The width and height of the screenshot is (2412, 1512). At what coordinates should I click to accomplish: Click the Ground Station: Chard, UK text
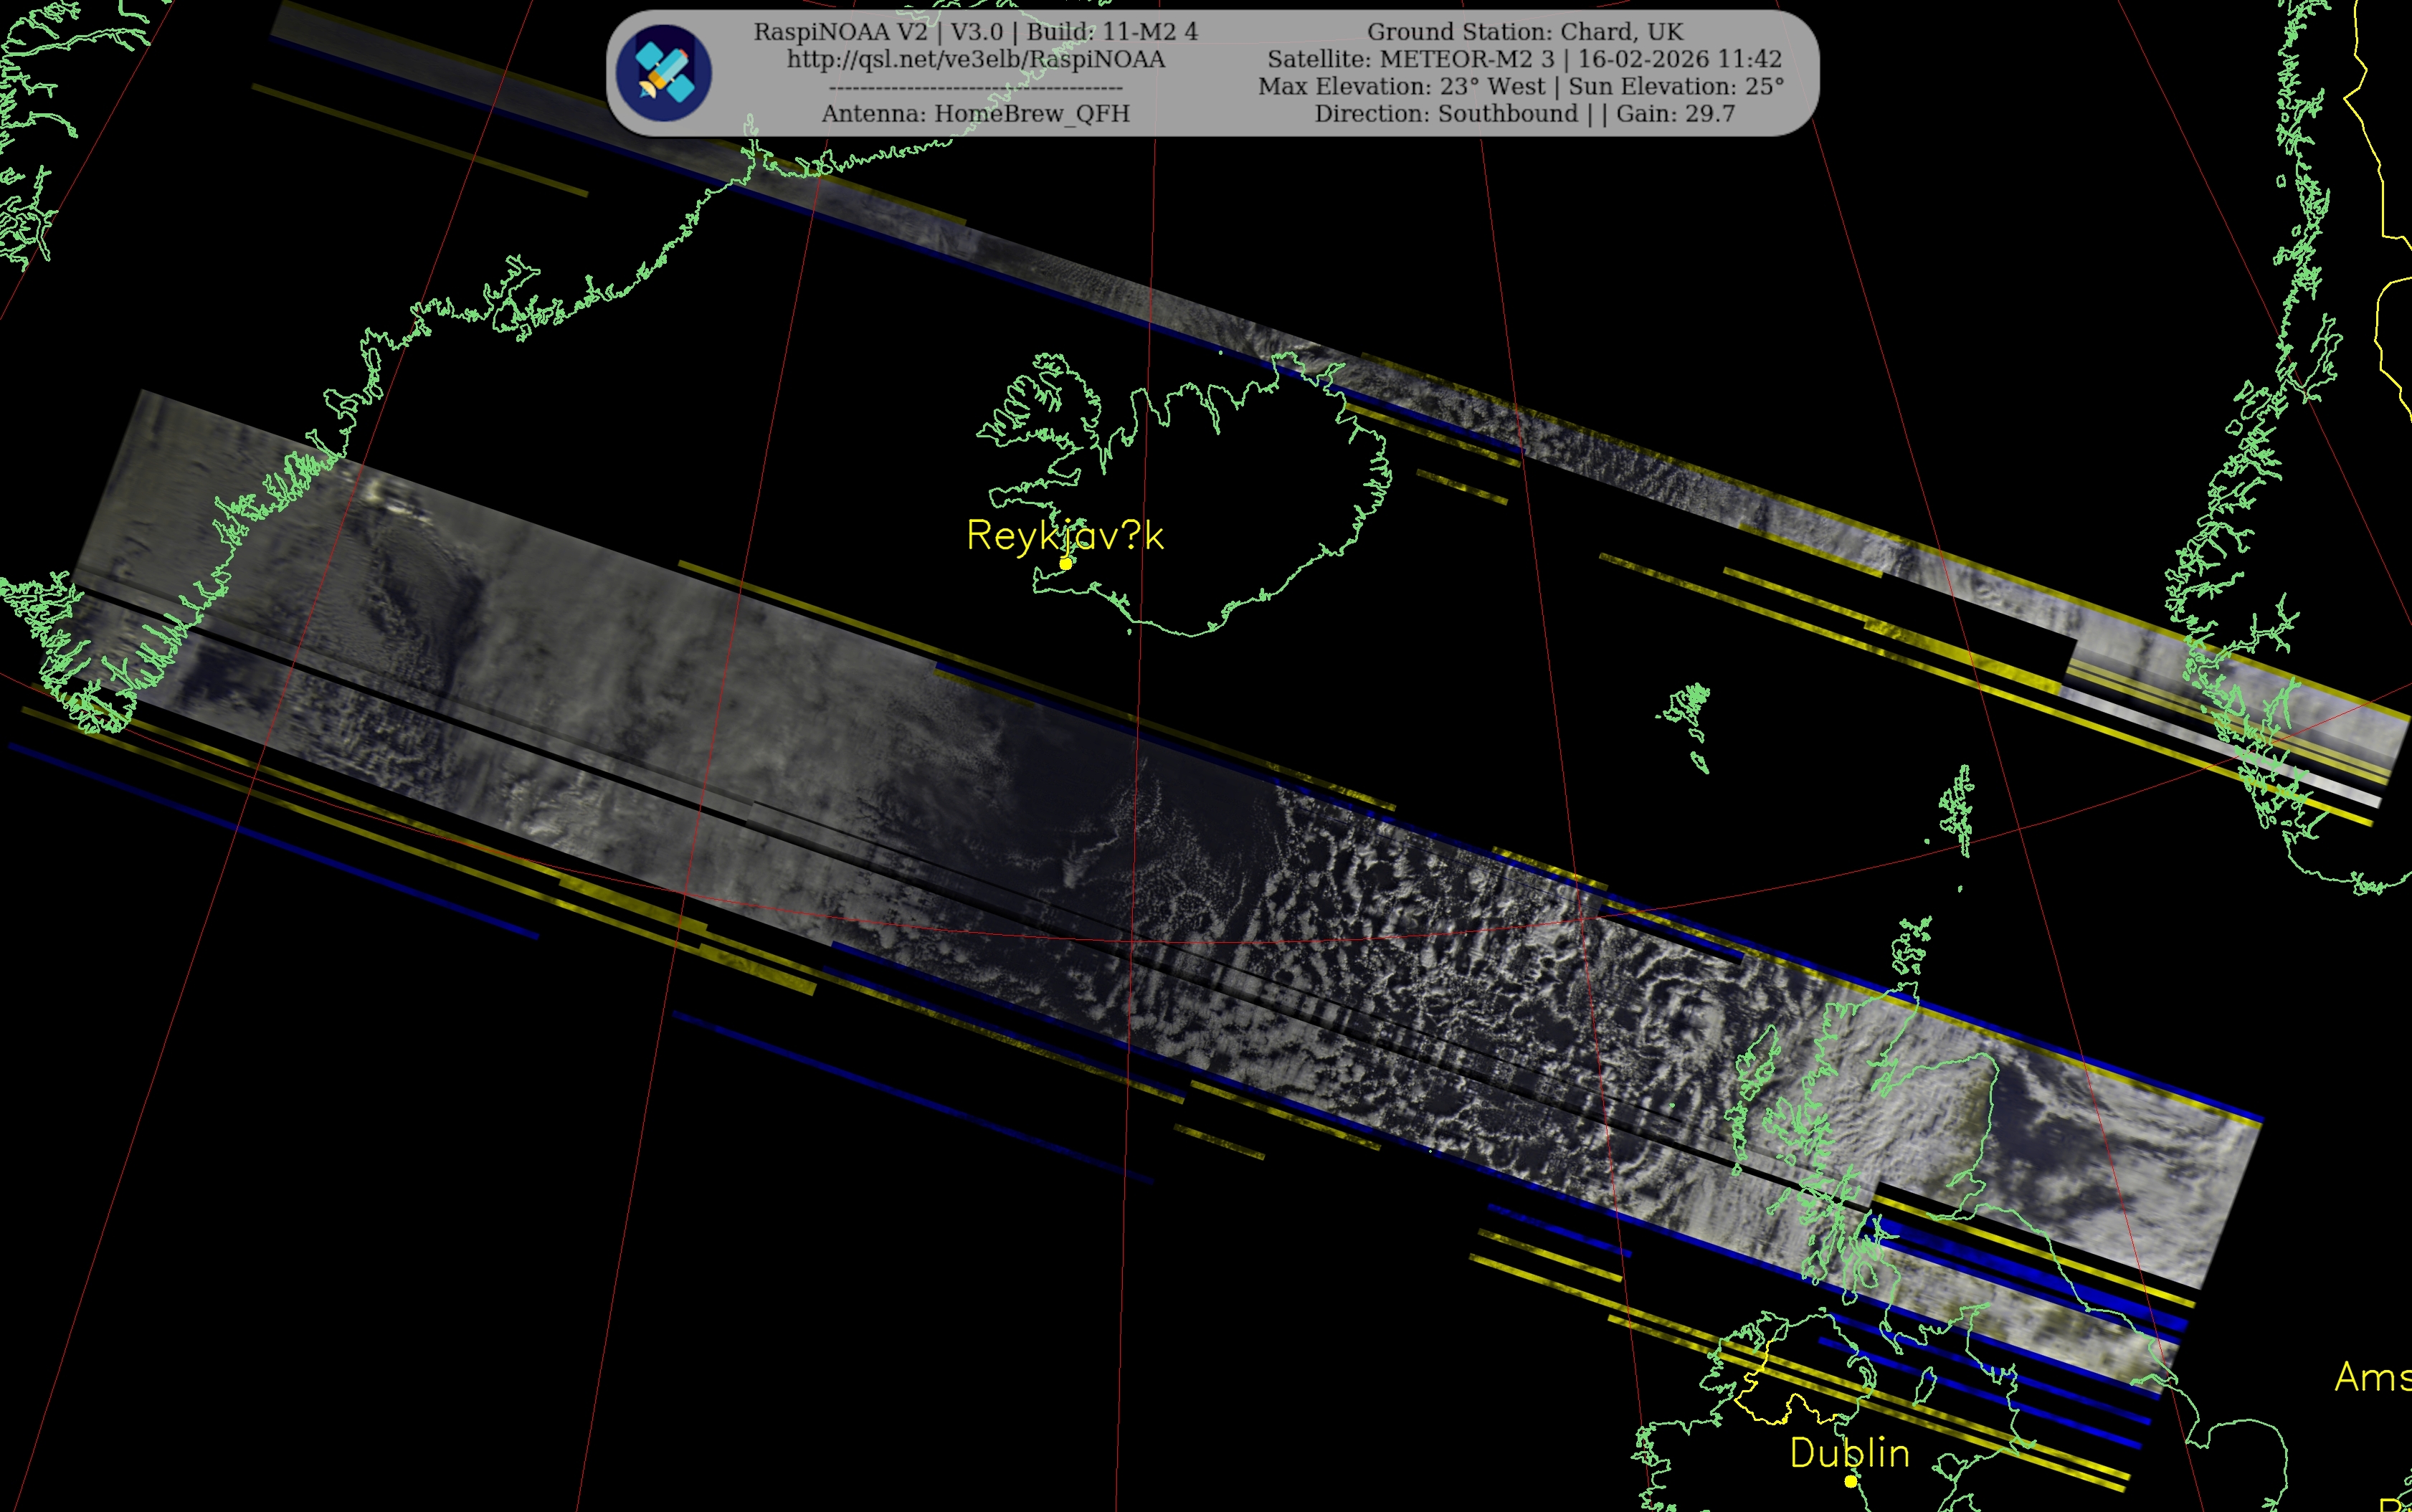point(1525,32)
